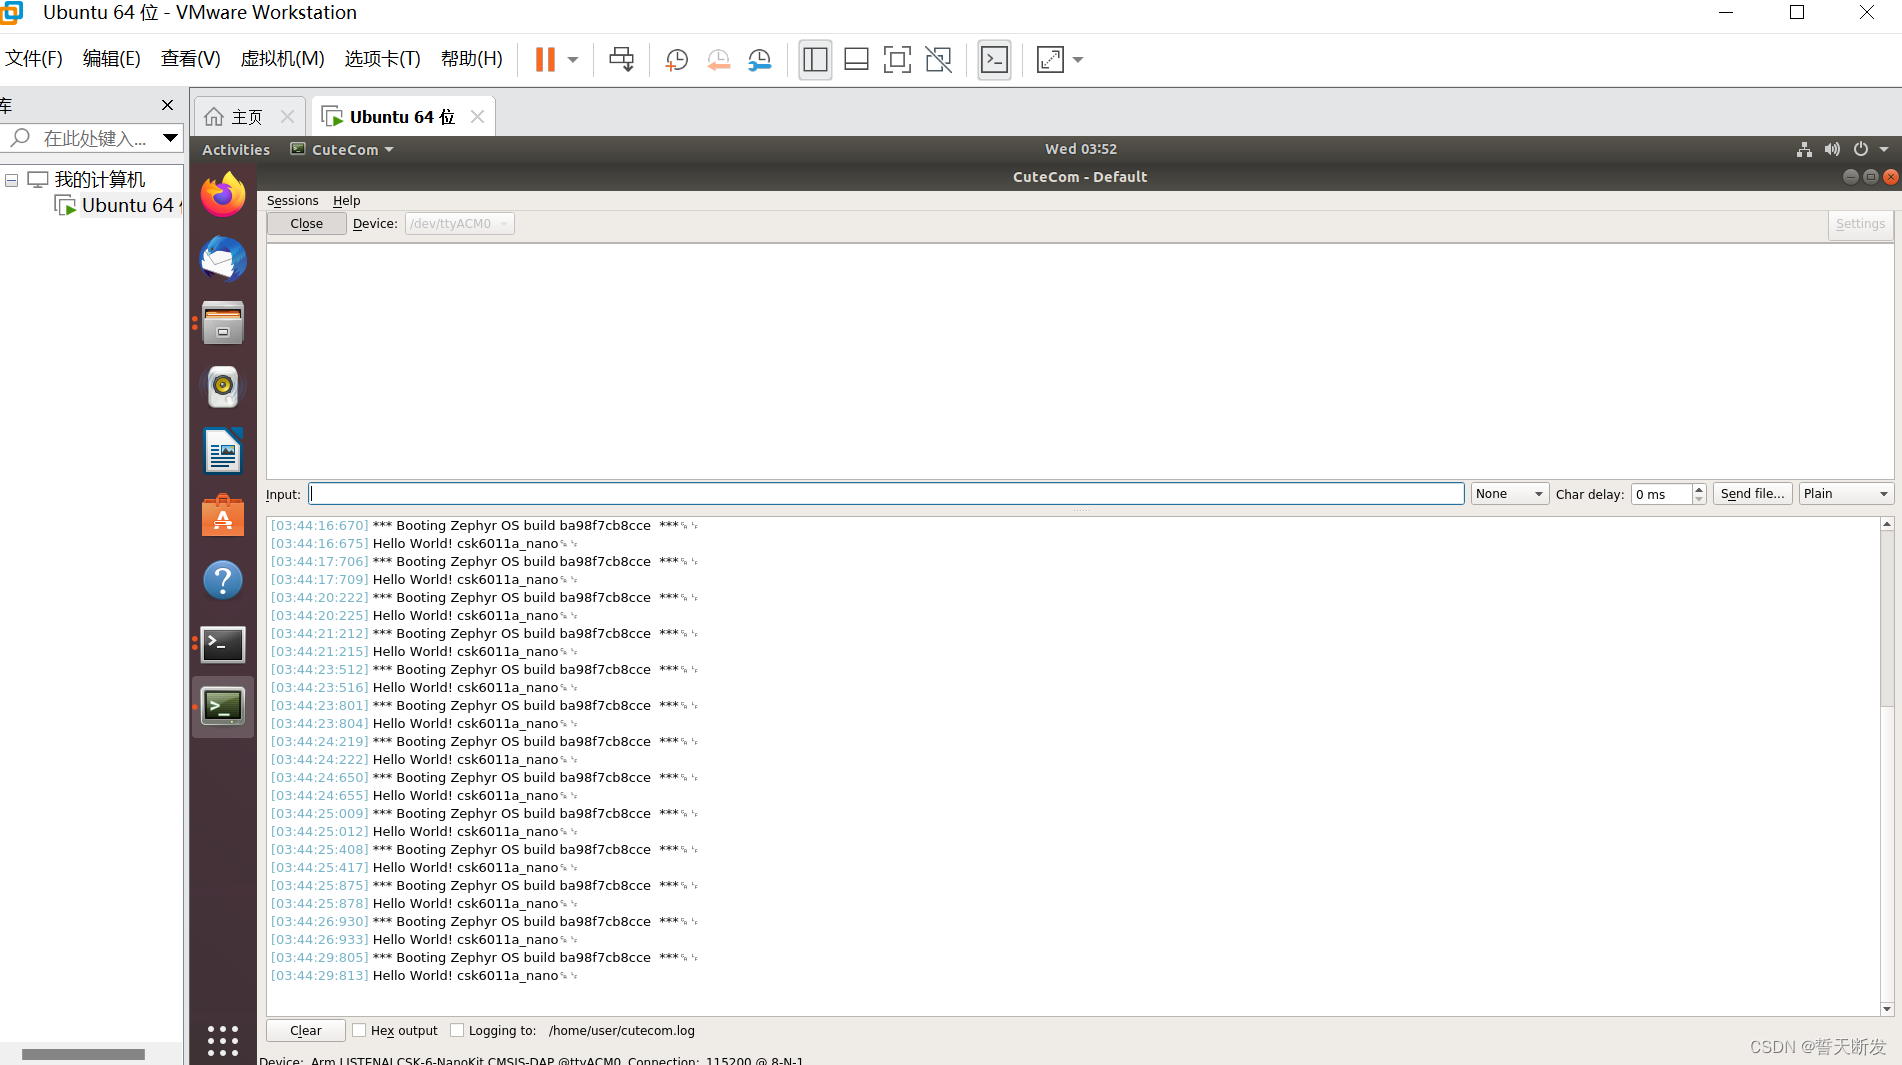Open the Terminal from the dock

click(223, 644)
